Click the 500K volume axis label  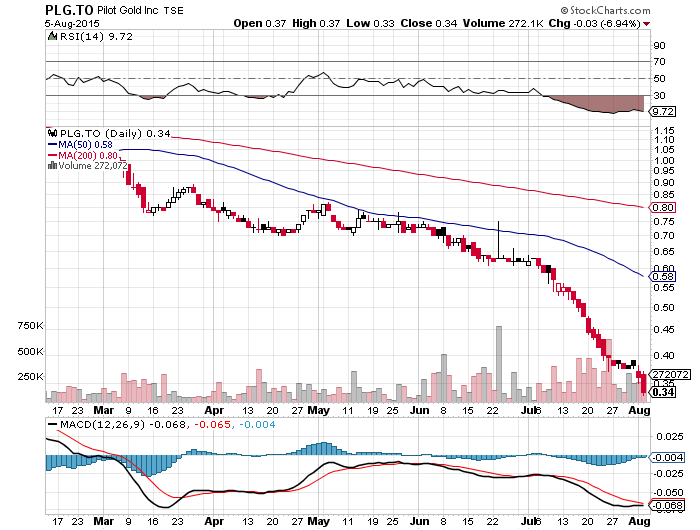[30, 352]
